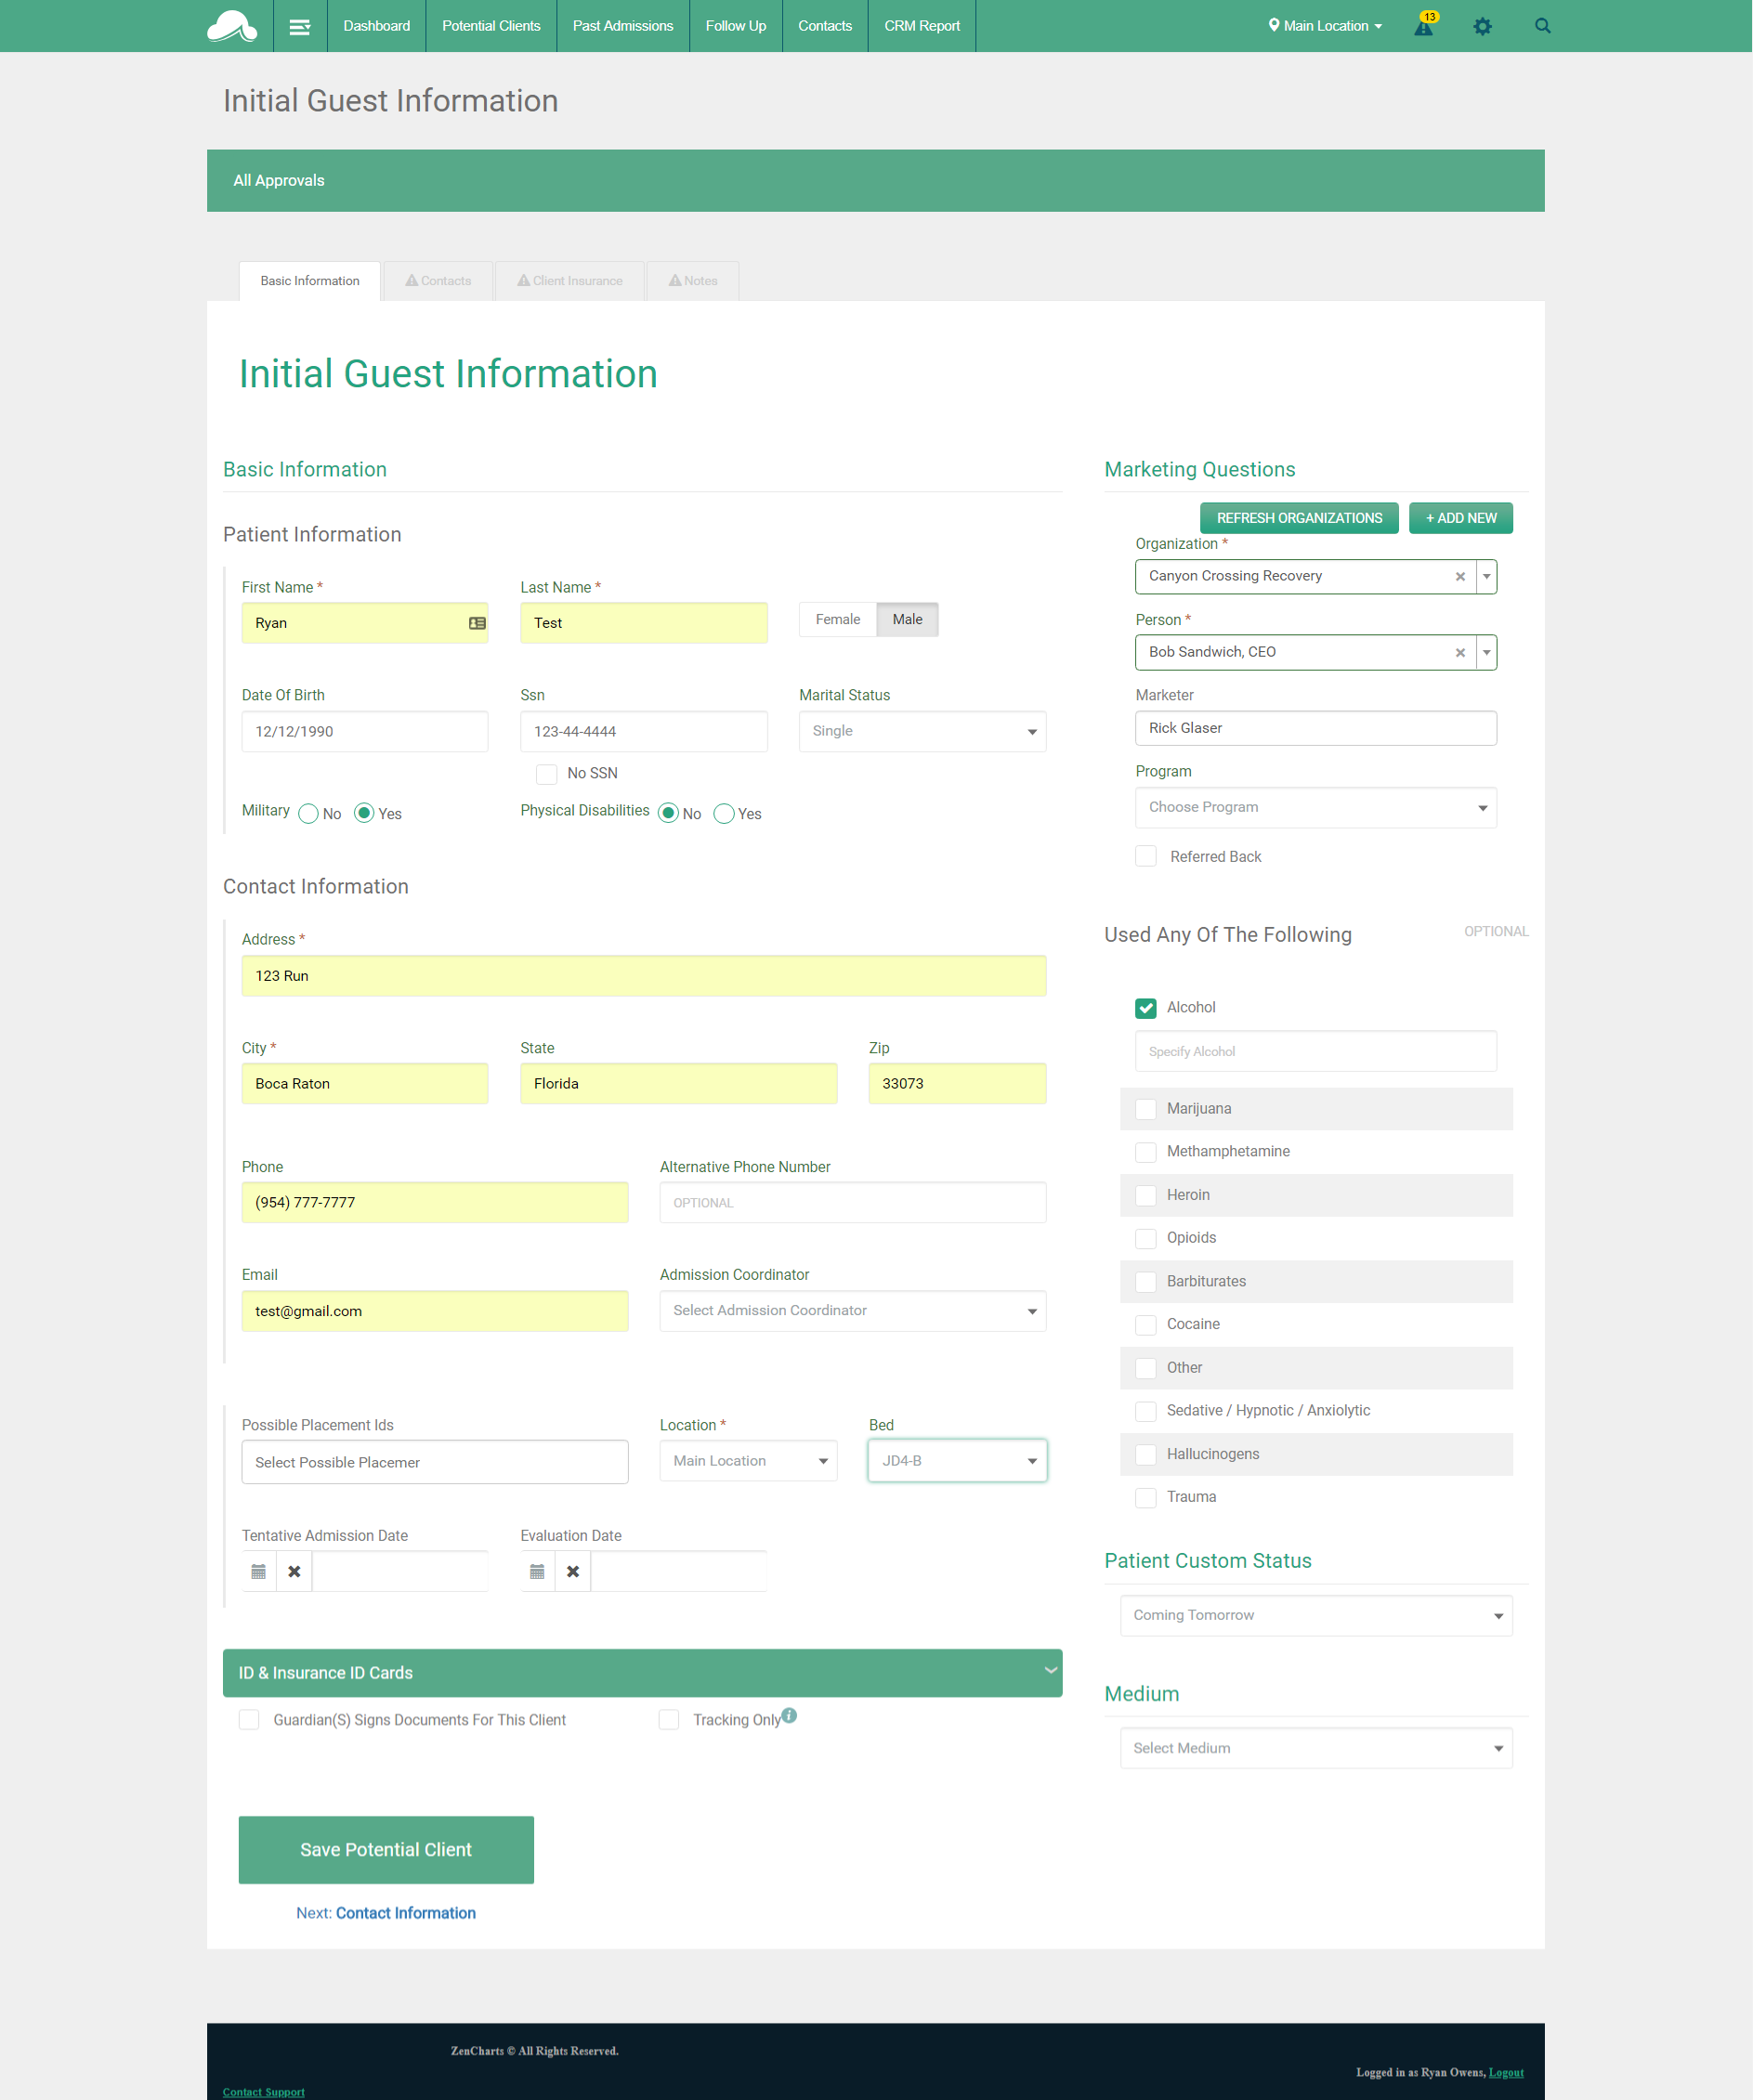The height and width of the screenshot is (2100, 1753).
Task: Select the Male gender button
Action: pyautogui.click(x=907, y=620)
